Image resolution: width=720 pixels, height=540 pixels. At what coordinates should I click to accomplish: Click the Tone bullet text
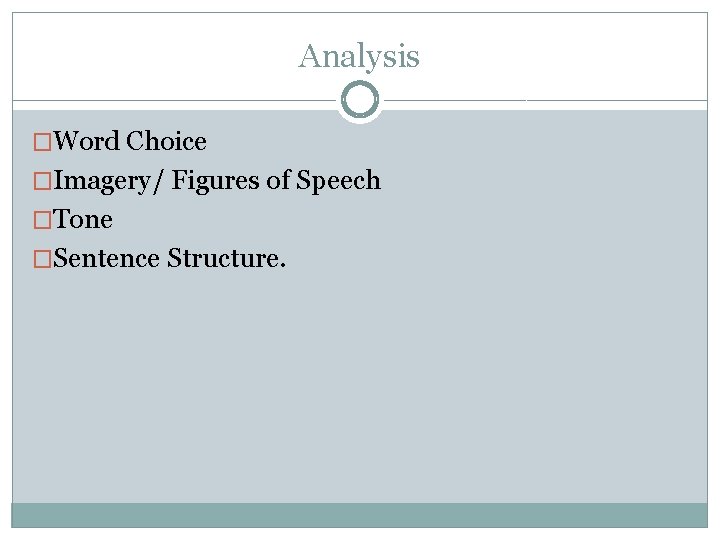(x=83, y=220)
